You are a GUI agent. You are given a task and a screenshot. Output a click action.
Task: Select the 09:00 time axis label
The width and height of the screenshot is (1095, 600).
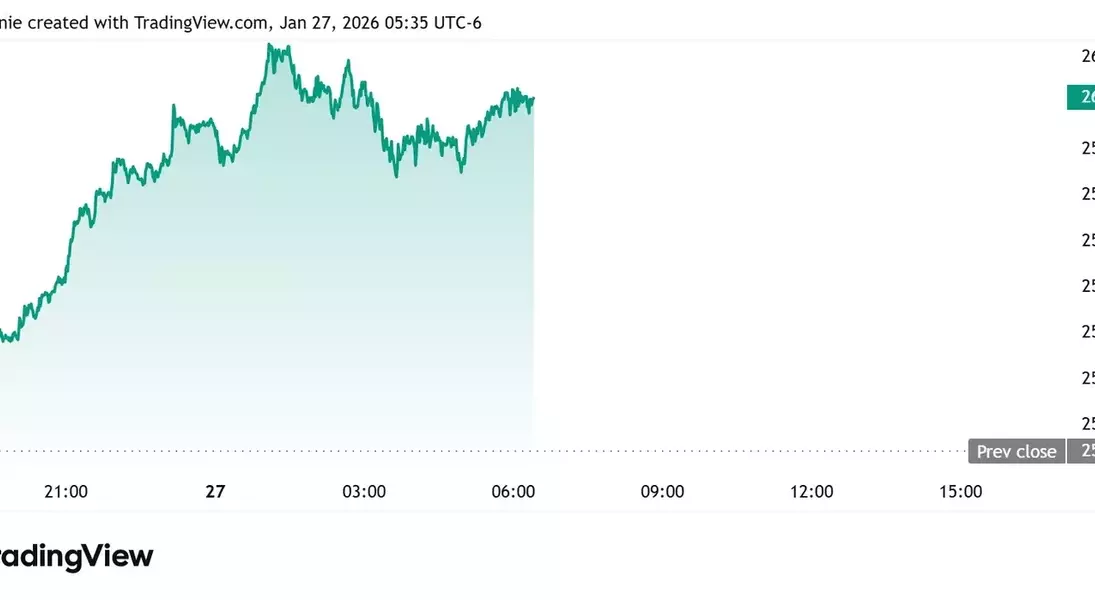(662, 491)
